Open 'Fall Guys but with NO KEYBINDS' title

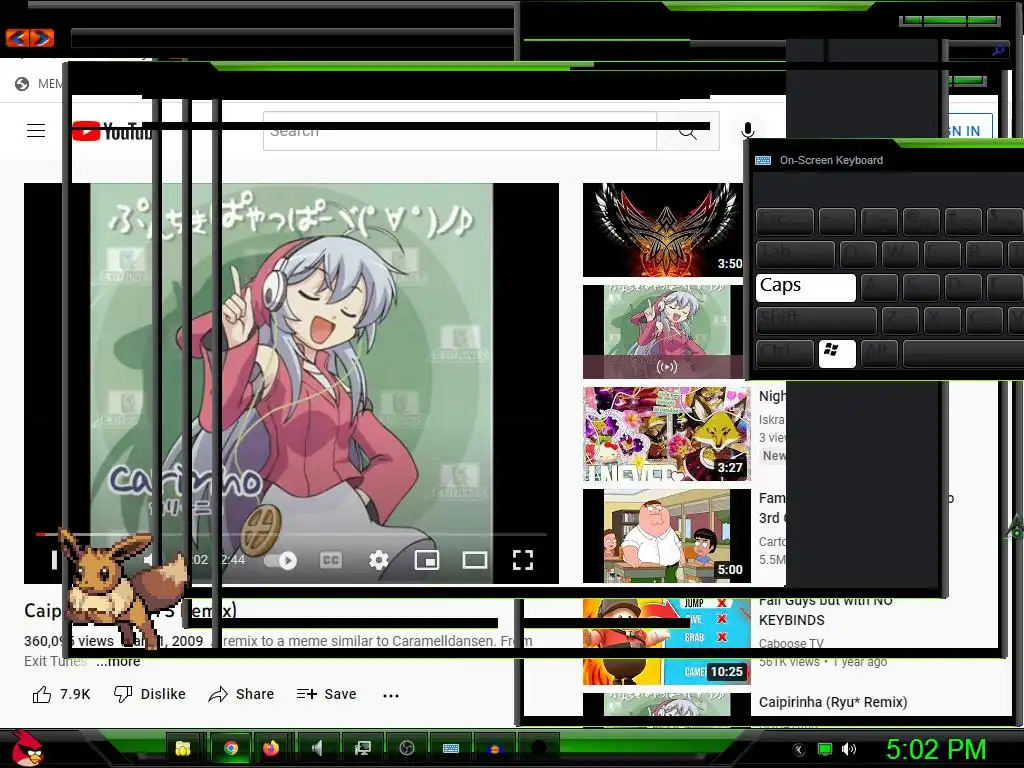coord(825,611)
